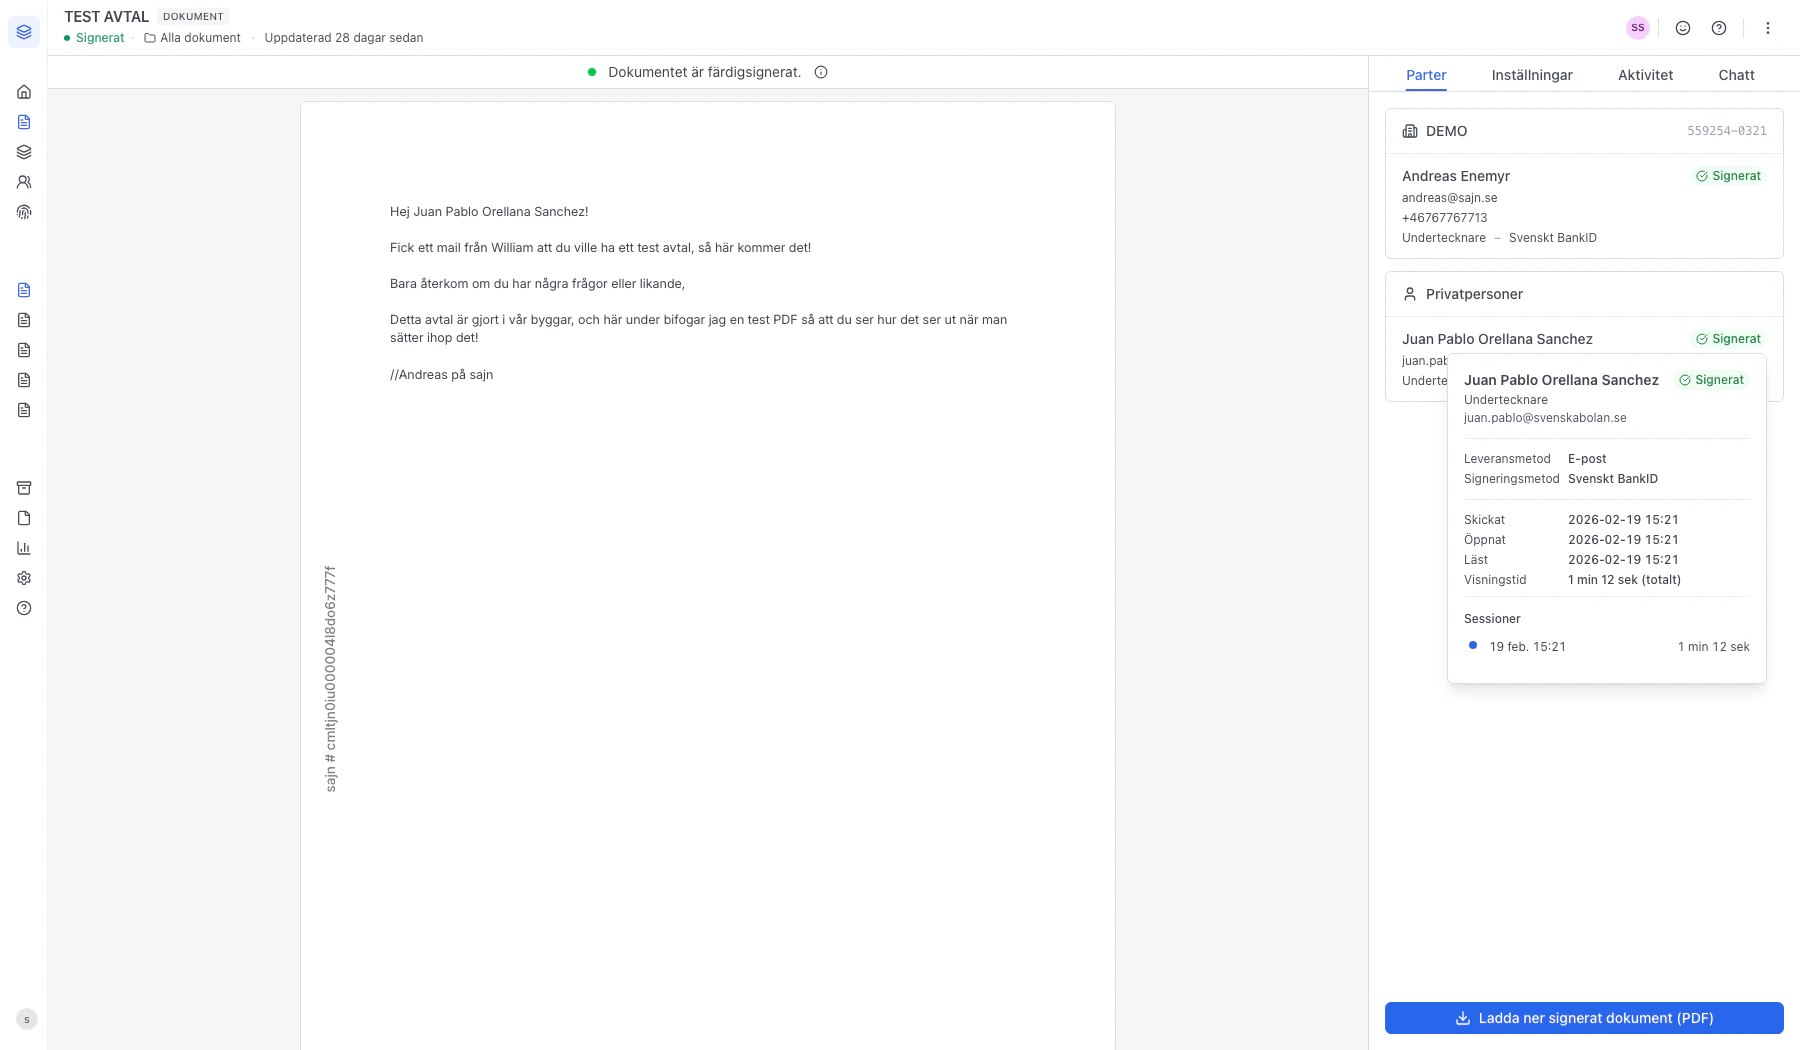Open the Home icon in the sidebar
The width and height of the screenshot is (1800, 1050).
pyautogui.click(x=24, y=92)
